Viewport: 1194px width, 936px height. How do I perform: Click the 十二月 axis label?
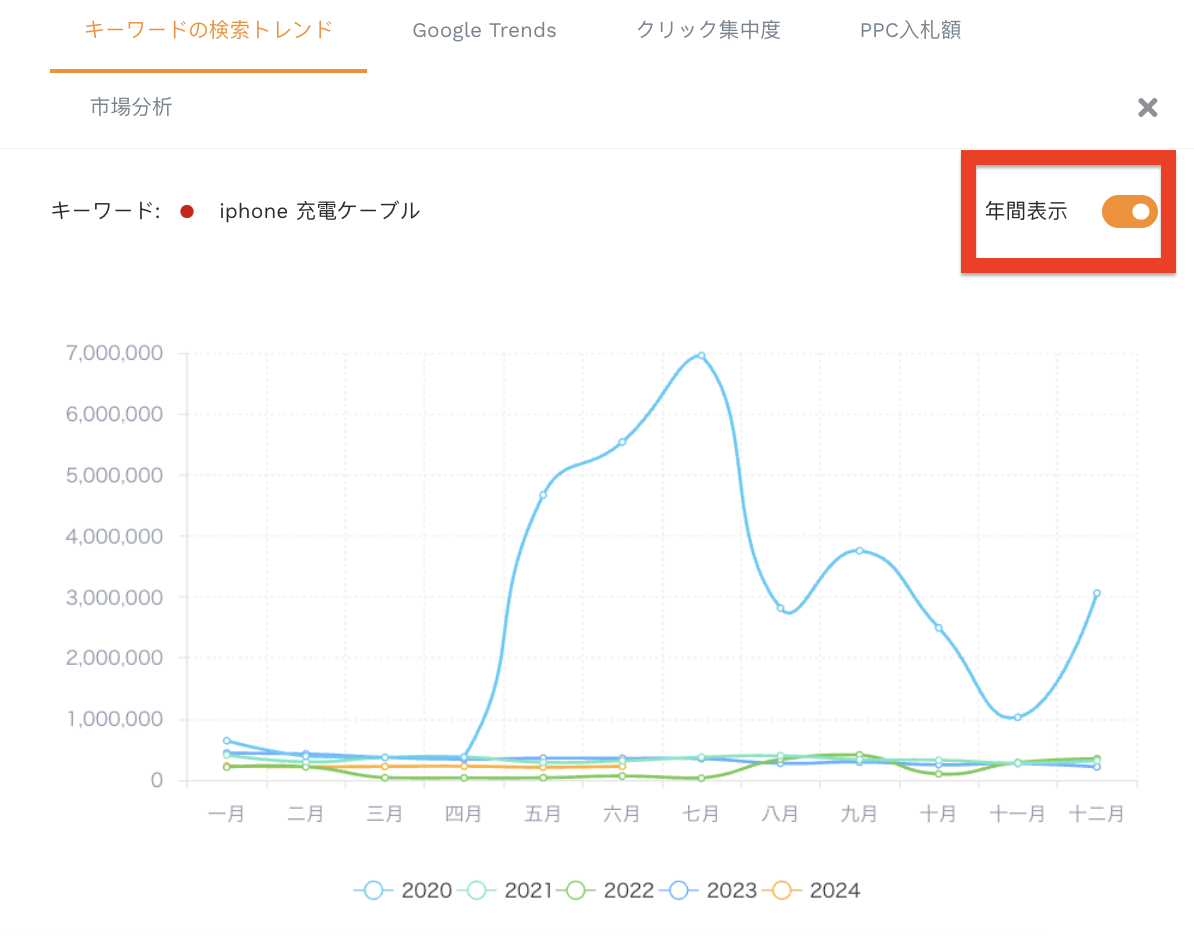1097,814
